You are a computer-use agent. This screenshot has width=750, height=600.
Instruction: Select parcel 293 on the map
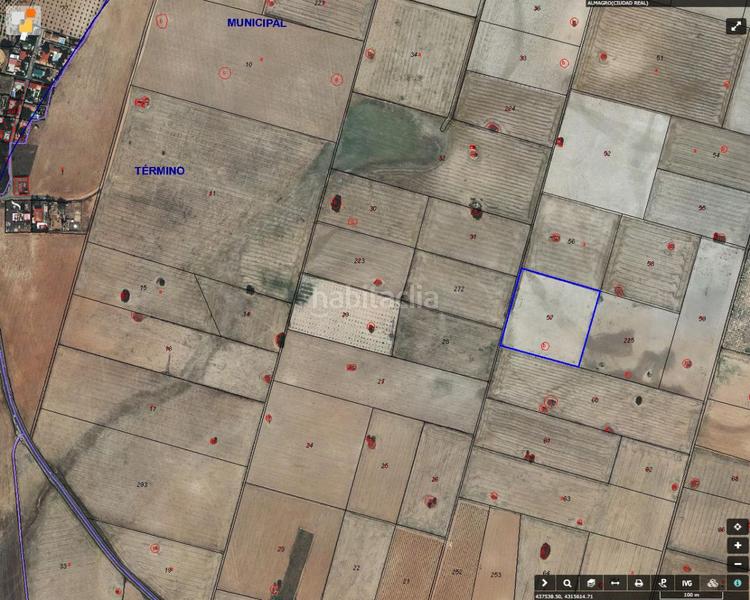coord(142,484)
